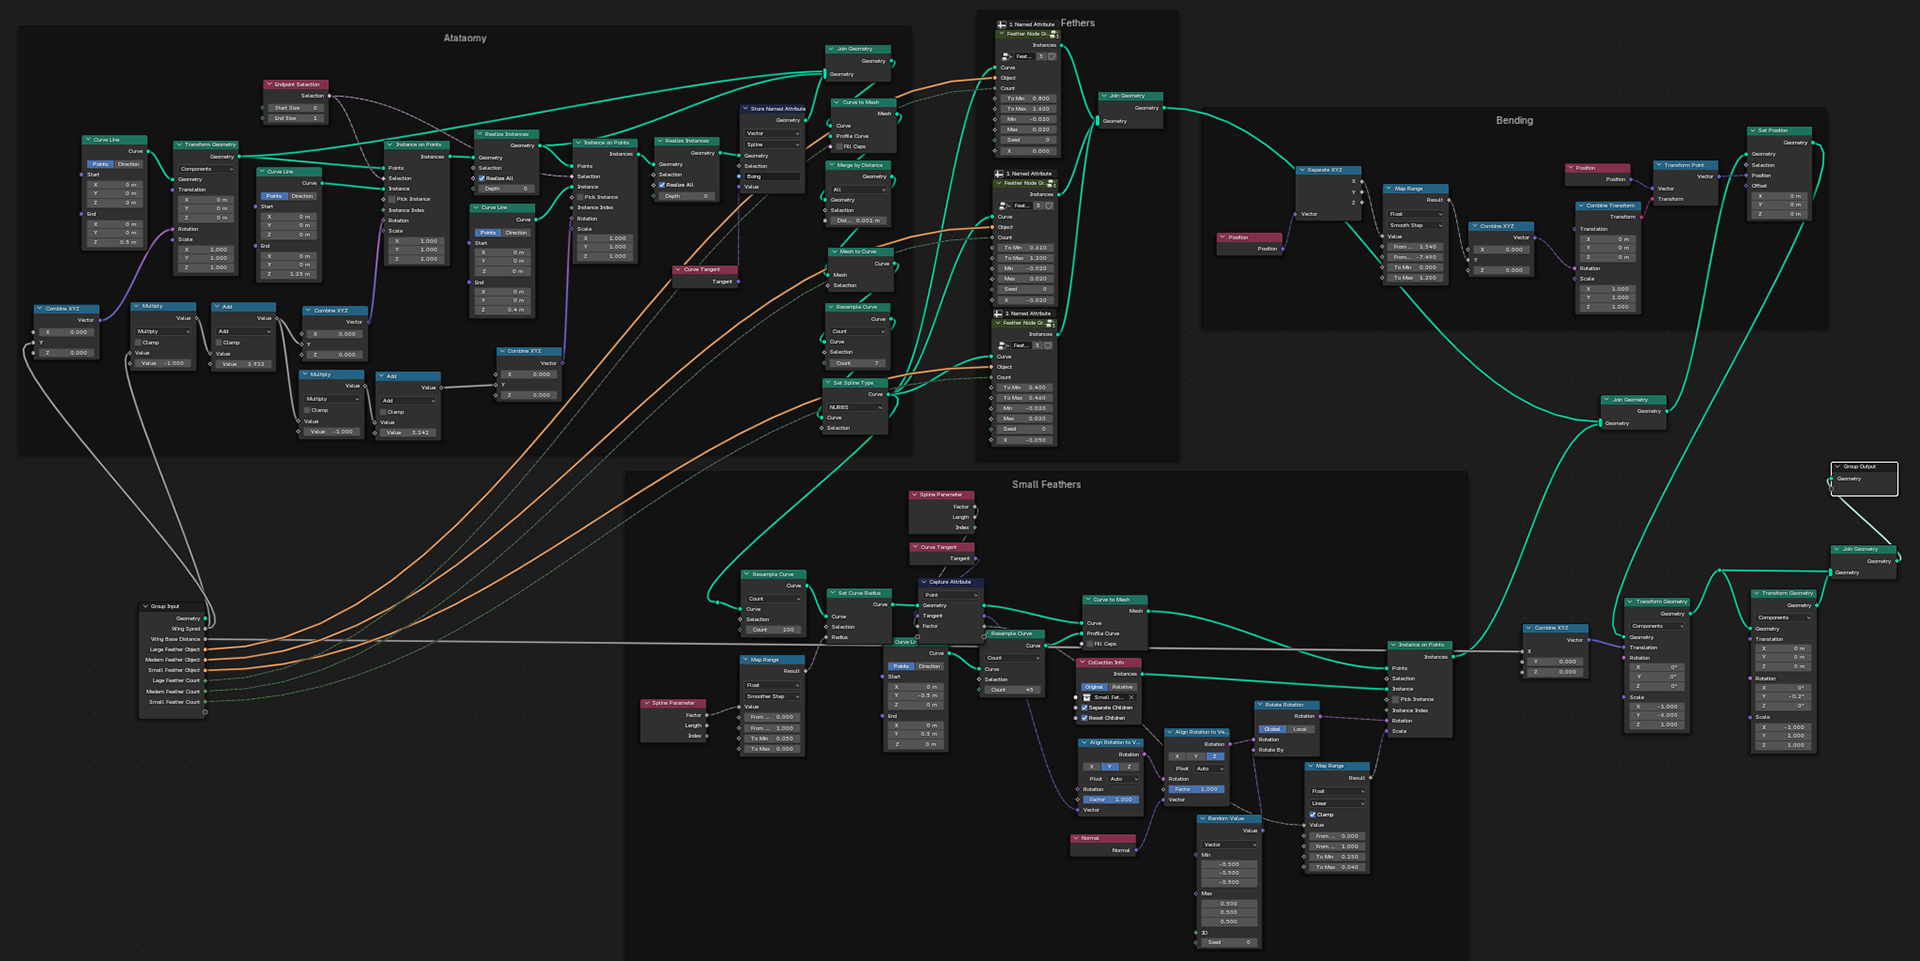Click the Named Attribute icon above the top Feather node

pyautogui.click(x=1002, y=24)
